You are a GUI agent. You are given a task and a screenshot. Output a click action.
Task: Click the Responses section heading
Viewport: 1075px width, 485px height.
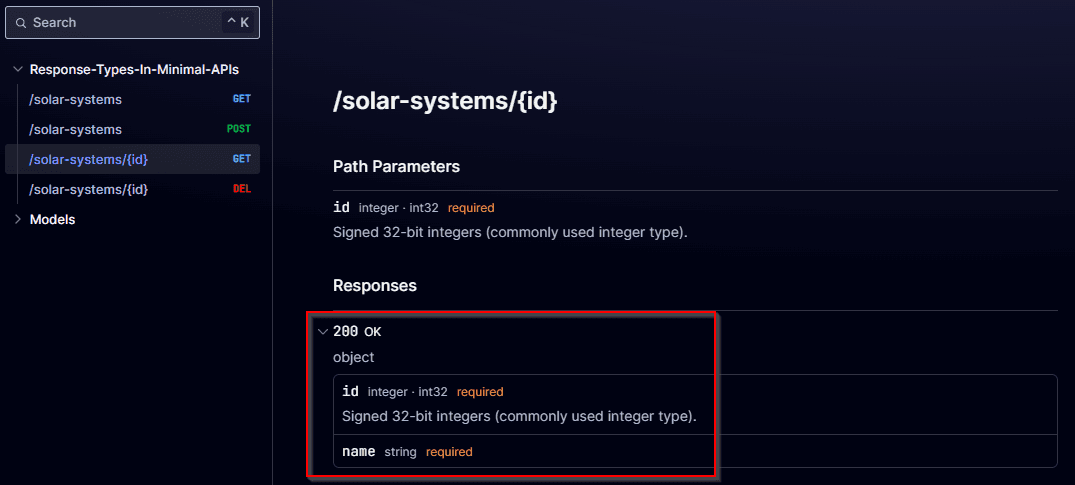click(x=375, y=285)
